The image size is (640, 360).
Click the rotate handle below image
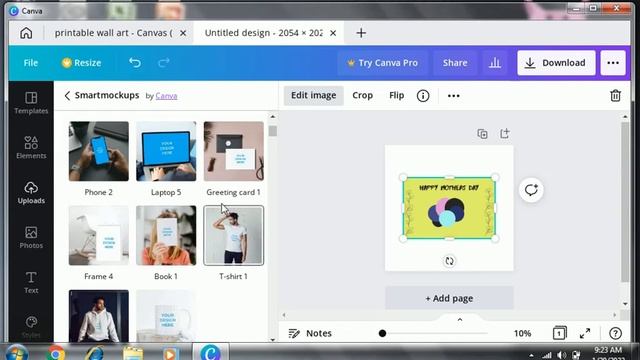click(449, 261)
